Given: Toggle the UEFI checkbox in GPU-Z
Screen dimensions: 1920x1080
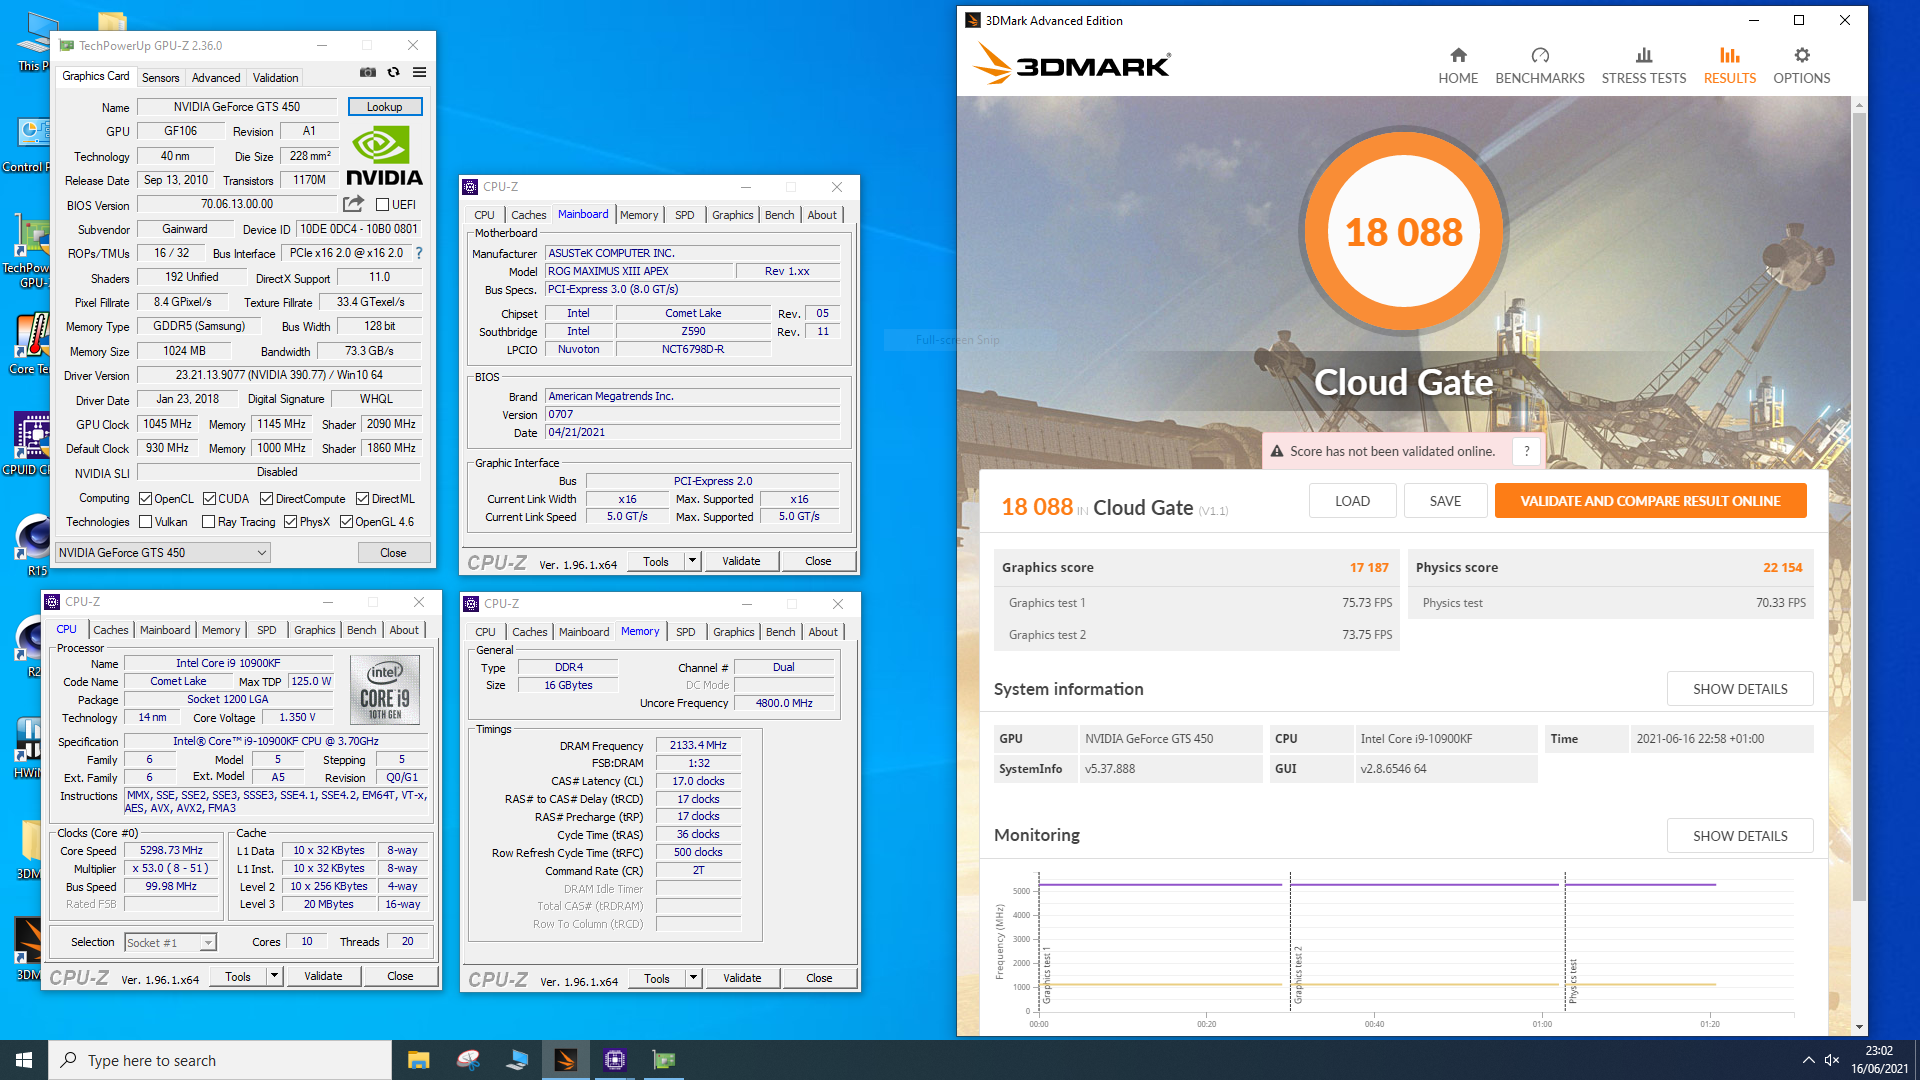Looking at the screenshot, I should click(382, 205).
